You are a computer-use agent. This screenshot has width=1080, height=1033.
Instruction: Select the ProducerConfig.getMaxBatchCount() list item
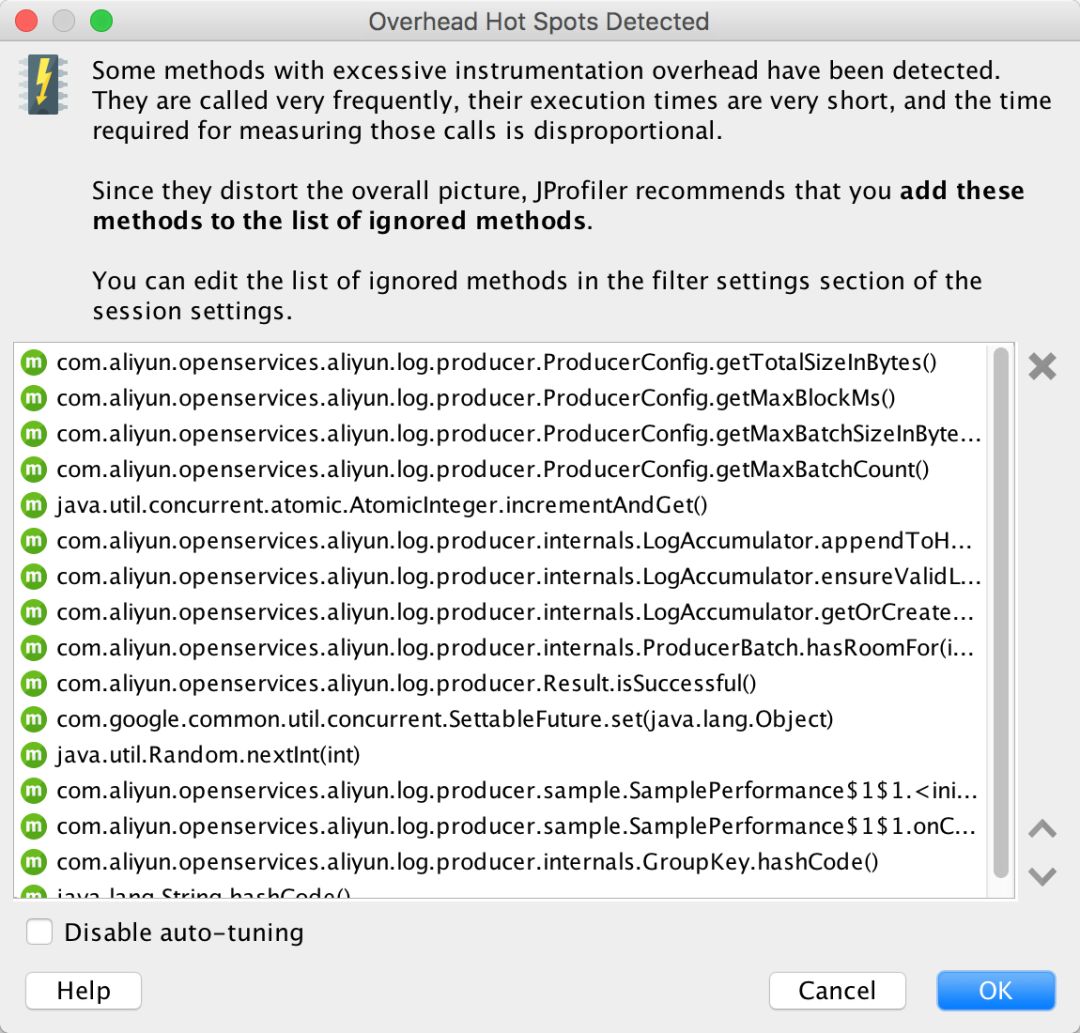pos(493,469)
